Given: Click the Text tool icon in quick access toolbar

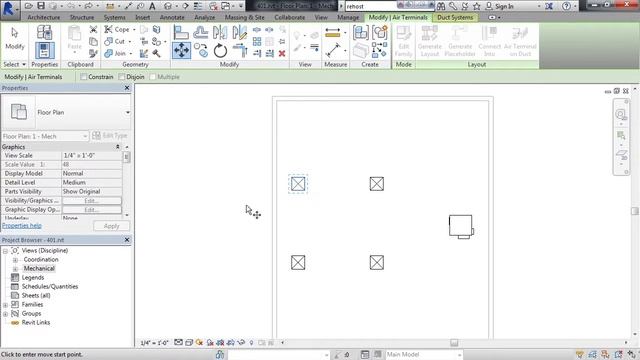Looking at the screenshot, I should click(x=152, y=6).
